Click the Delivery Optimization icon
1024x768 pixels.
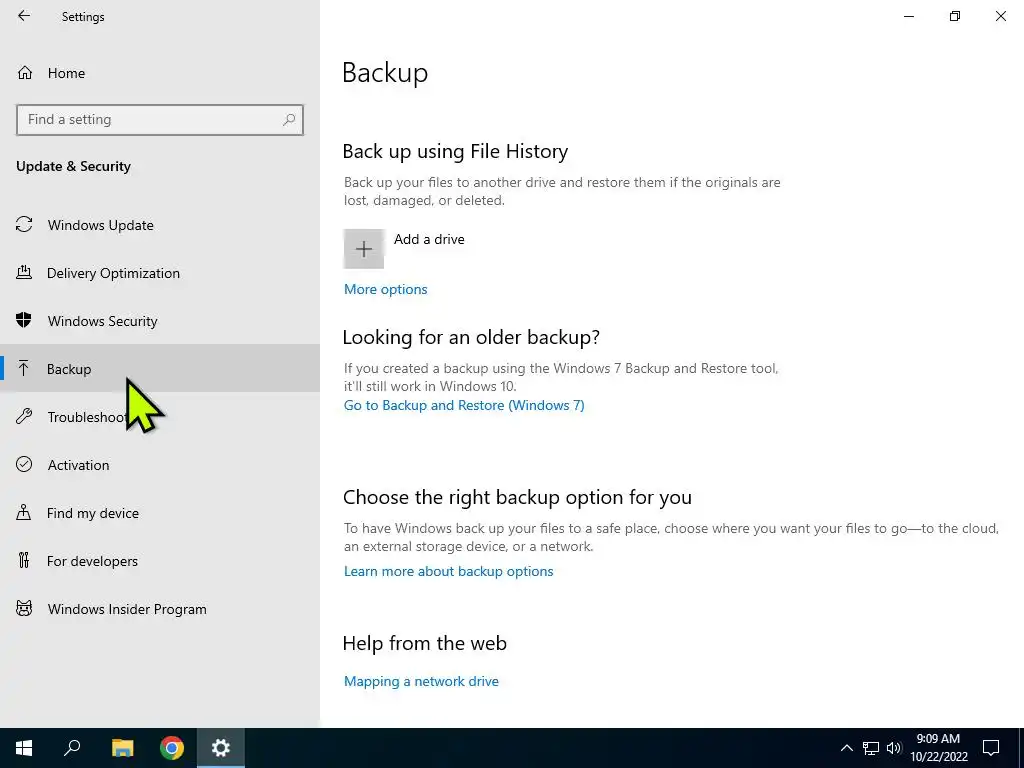(24, 272)
